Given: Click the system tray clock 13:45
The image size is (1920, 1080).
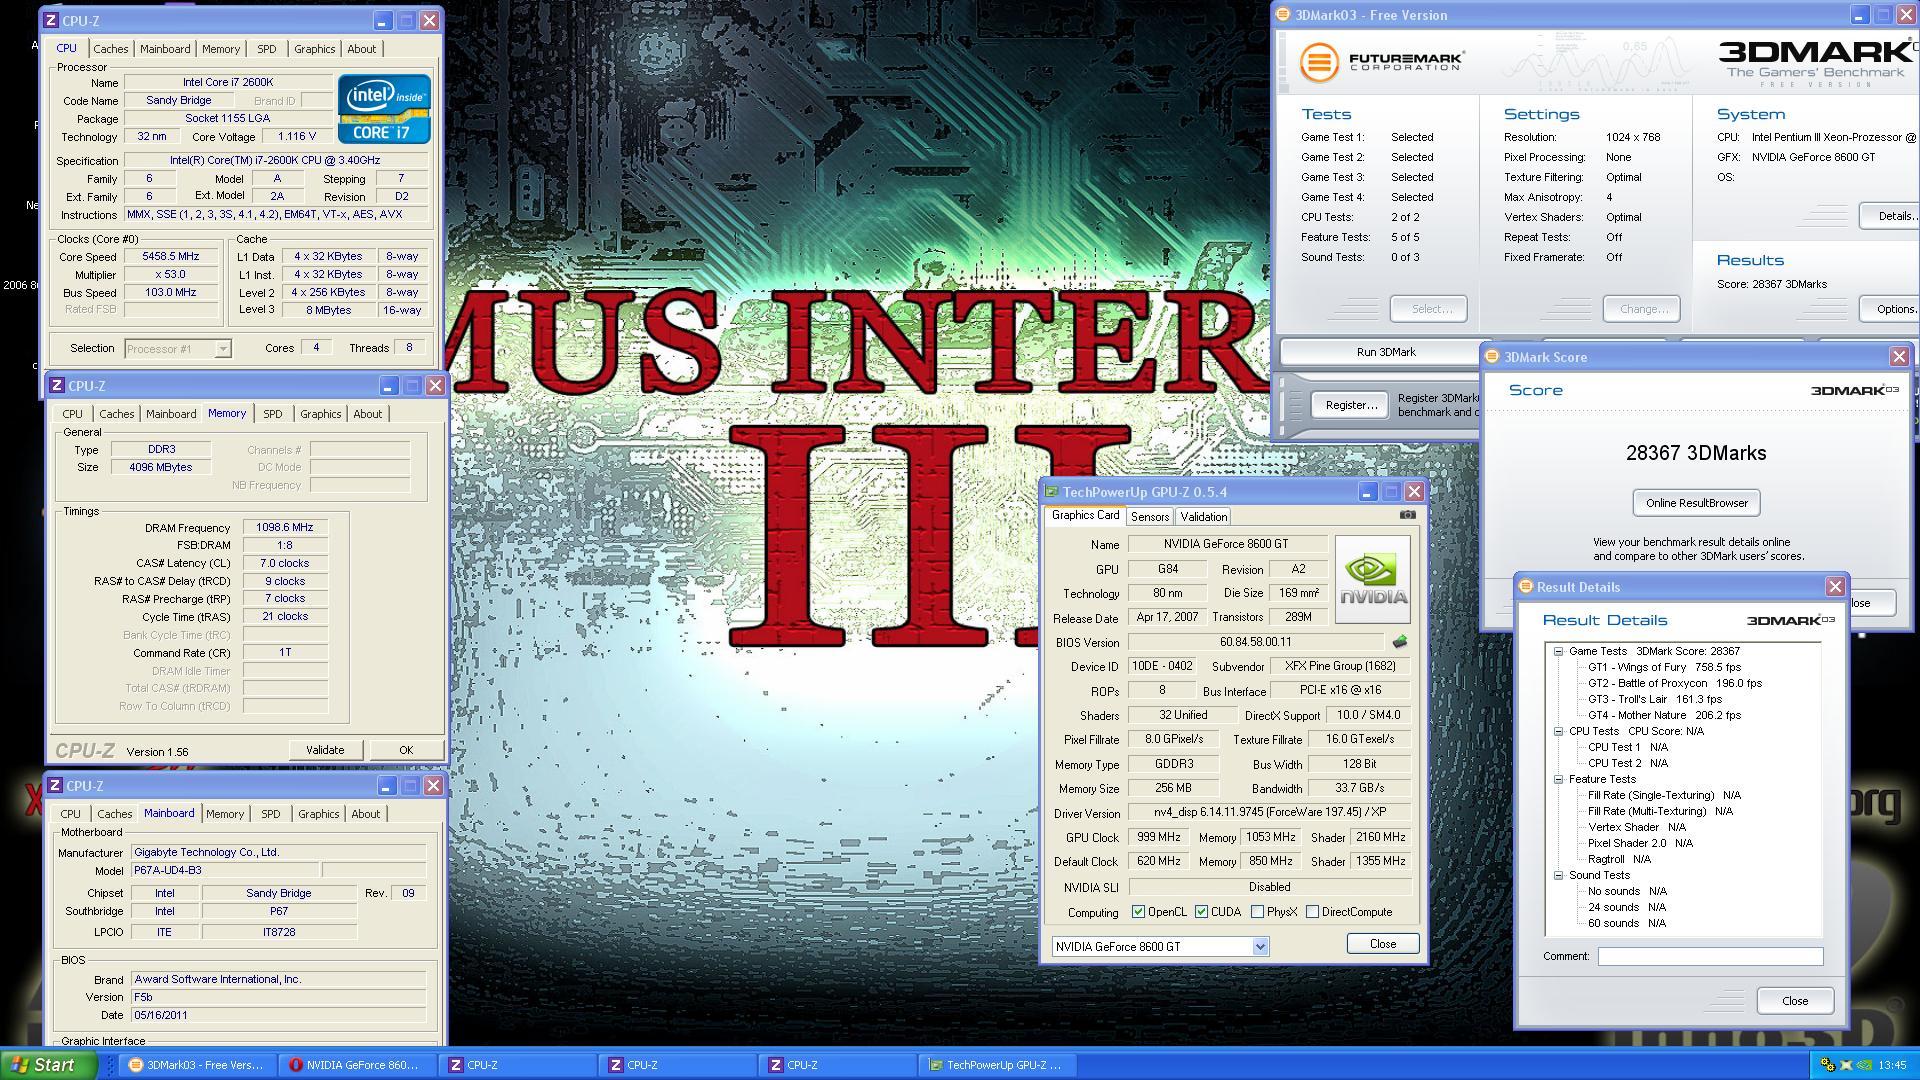Looking at the screenshot, I should (x=1892, y=1066).
